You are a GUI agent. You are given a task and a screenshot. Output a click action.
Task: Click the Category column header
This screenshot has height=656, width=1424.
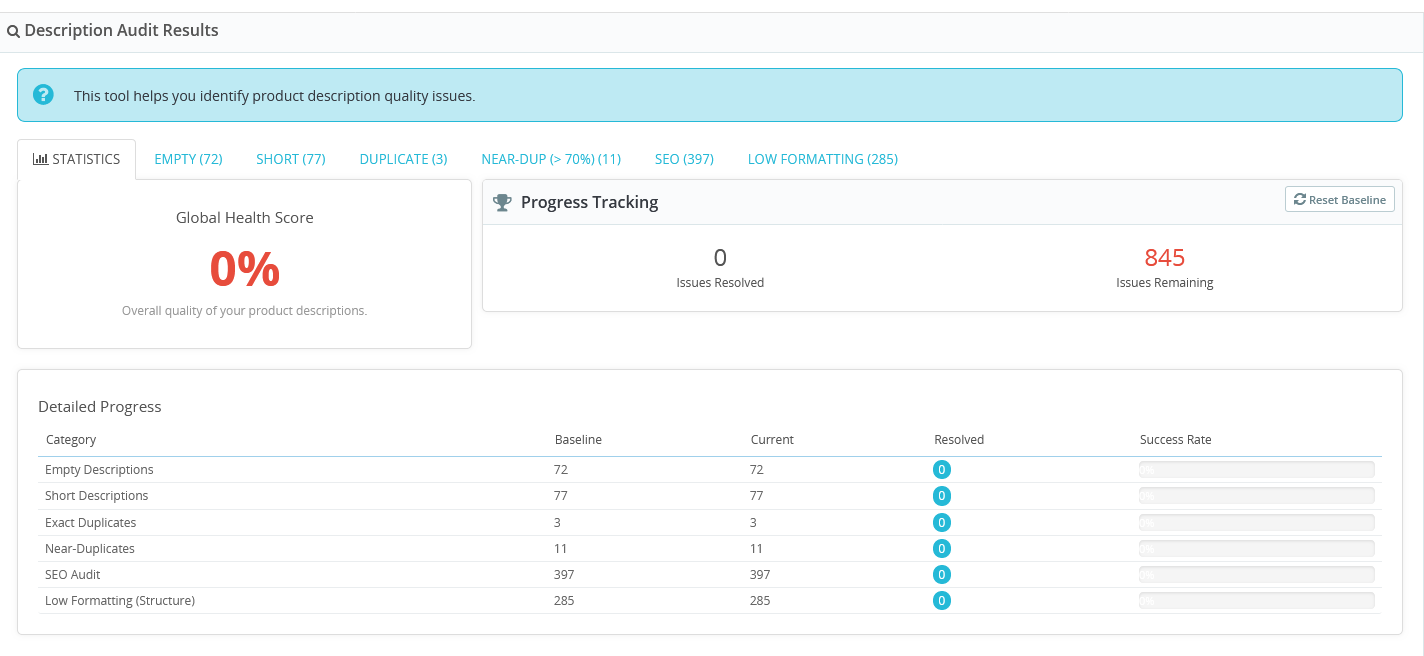point(69,439)
